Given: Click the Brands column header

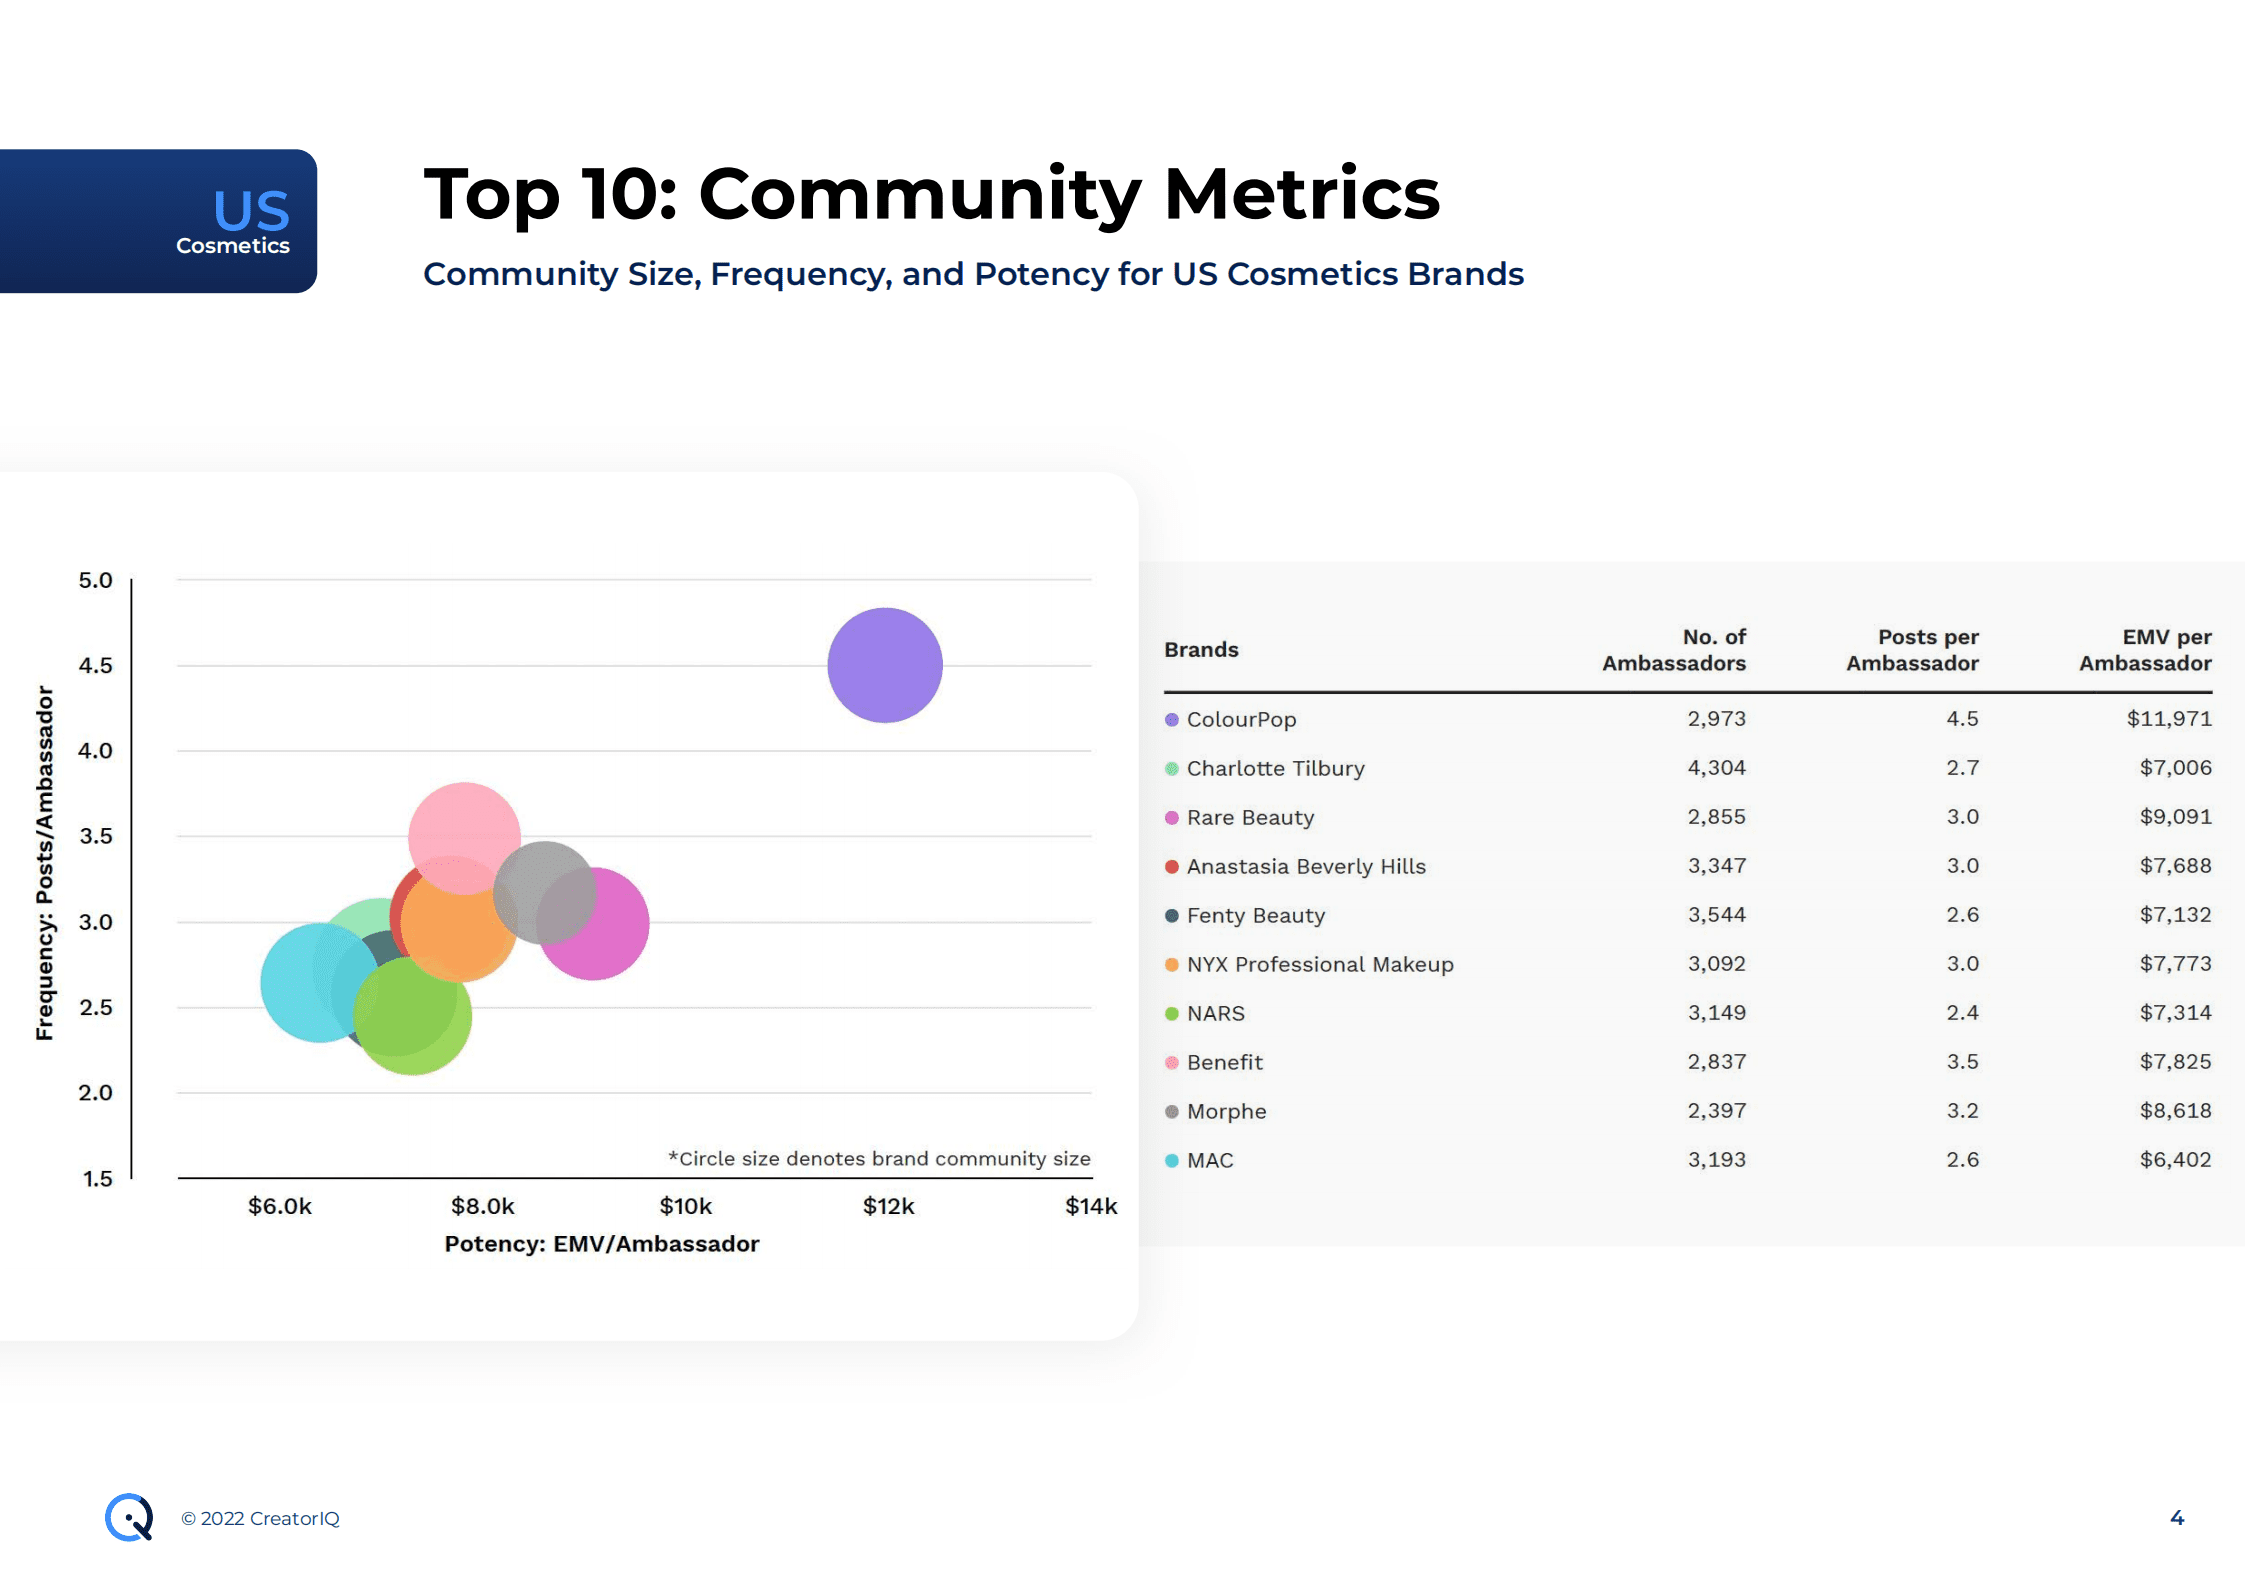Looking at the screenshot, I should tap(1201, 649).
